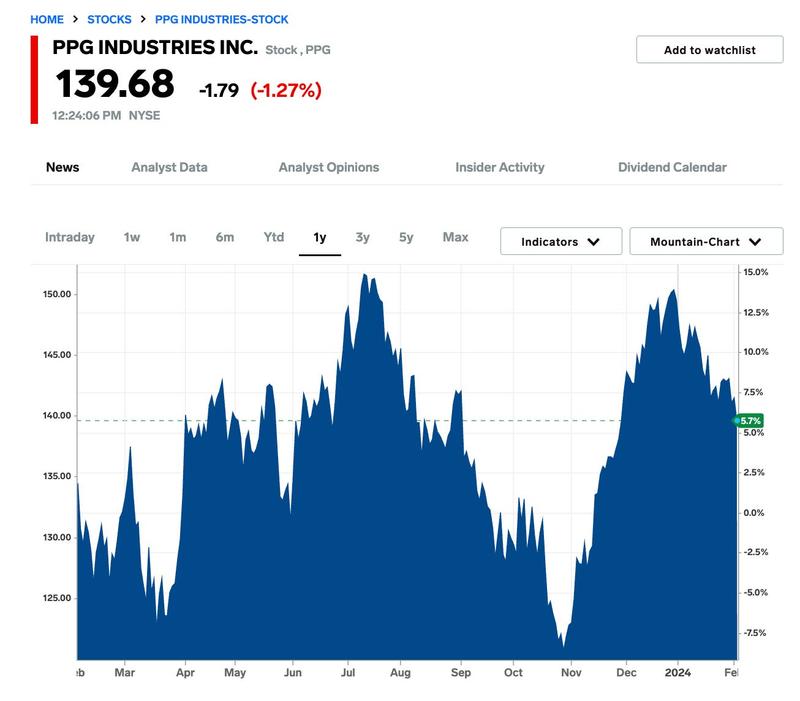This screenshot has width=800, height=701.
Task: Click the Apr label on time axis
Action: click(x=185, y=672)
